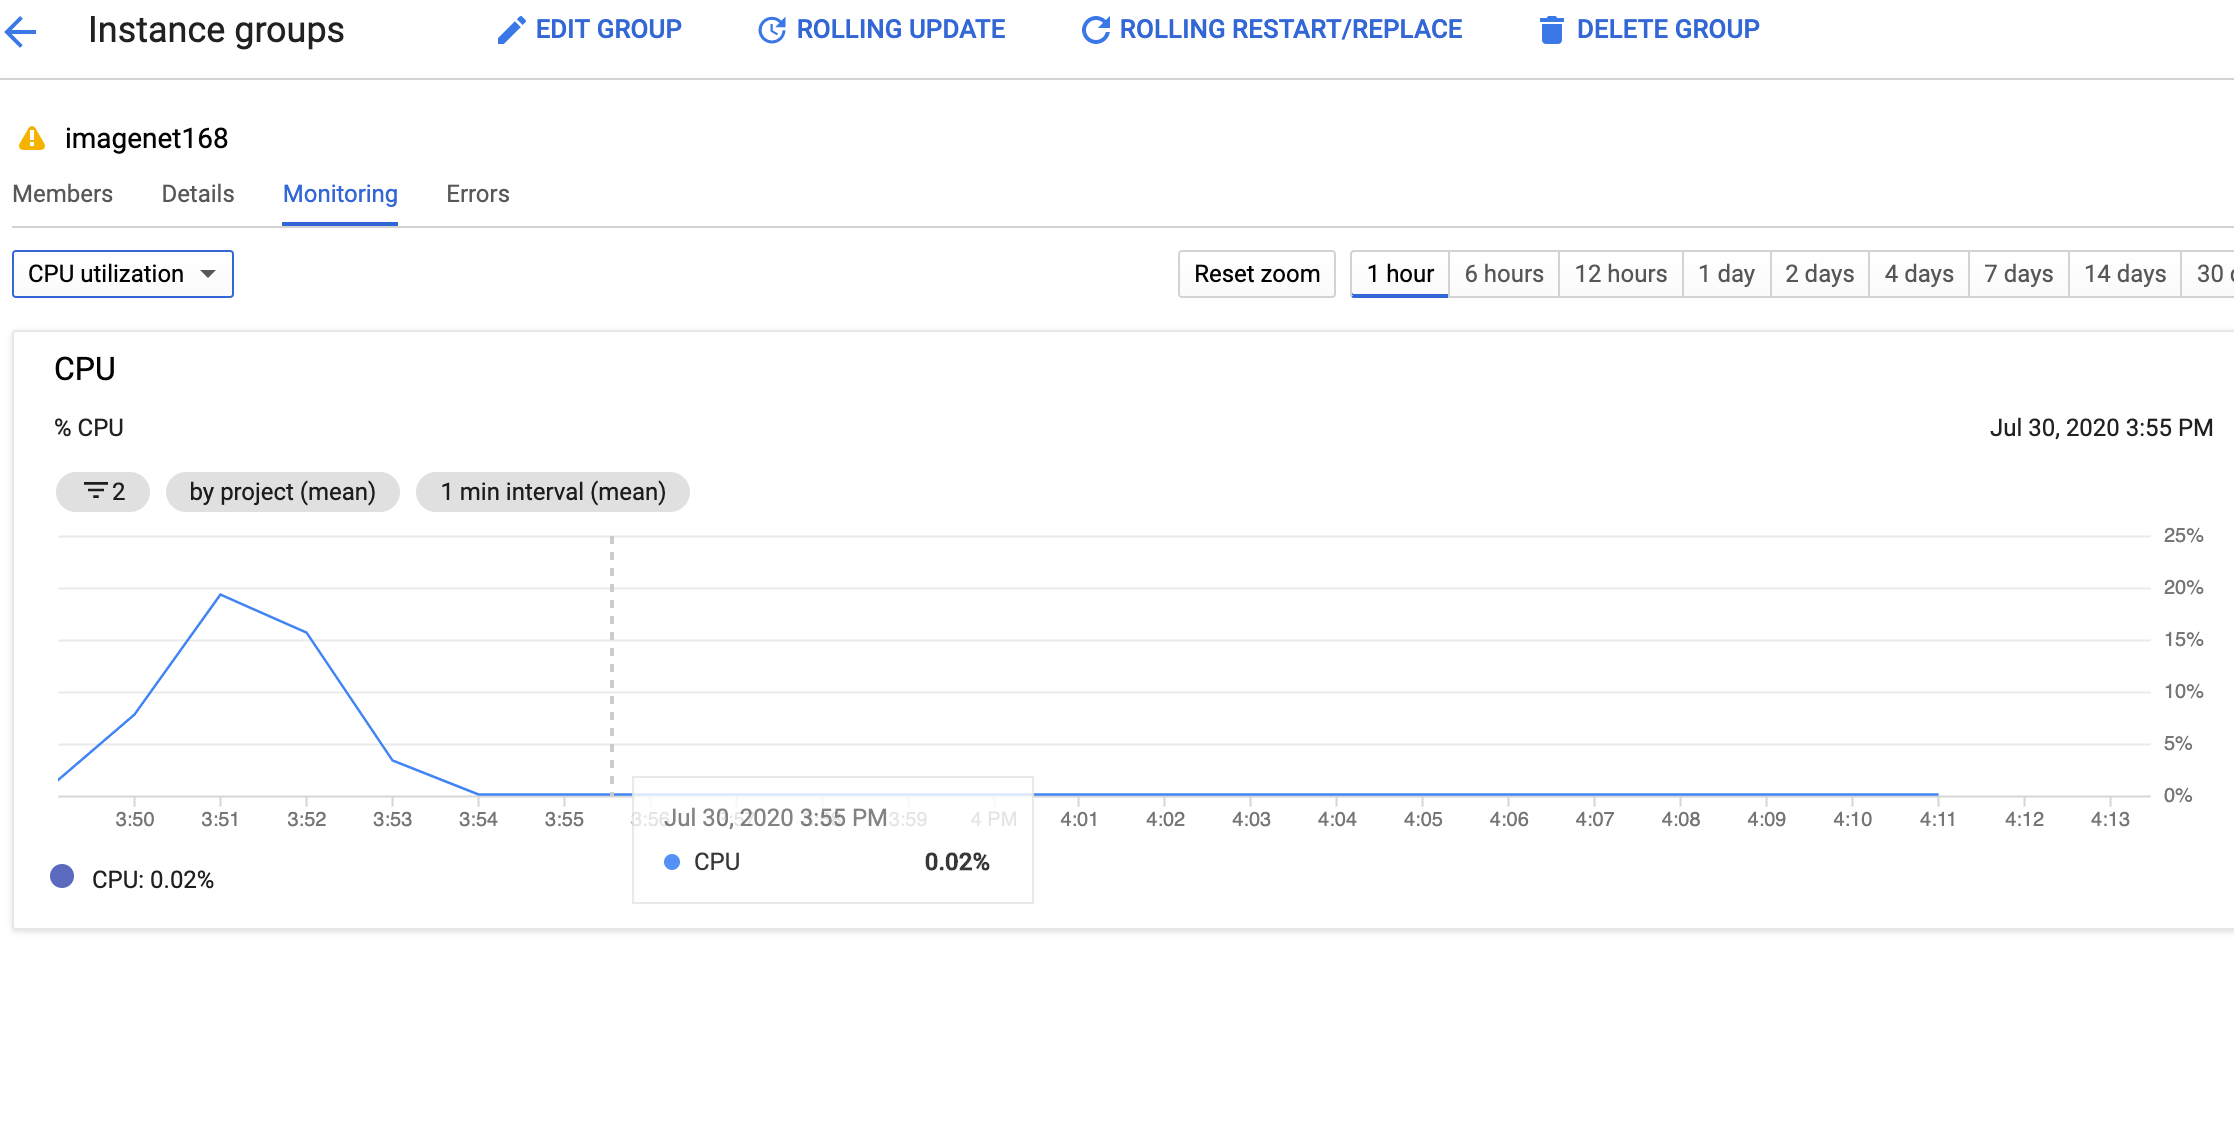
Task: Open the CPU utilization dropdown
Action: [x=122, y=274]
